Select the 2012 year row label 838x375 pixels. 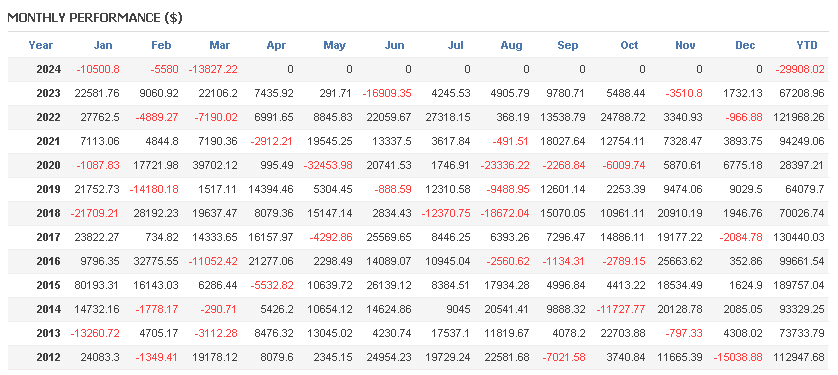pyautogui.click(x=49, y=357)
